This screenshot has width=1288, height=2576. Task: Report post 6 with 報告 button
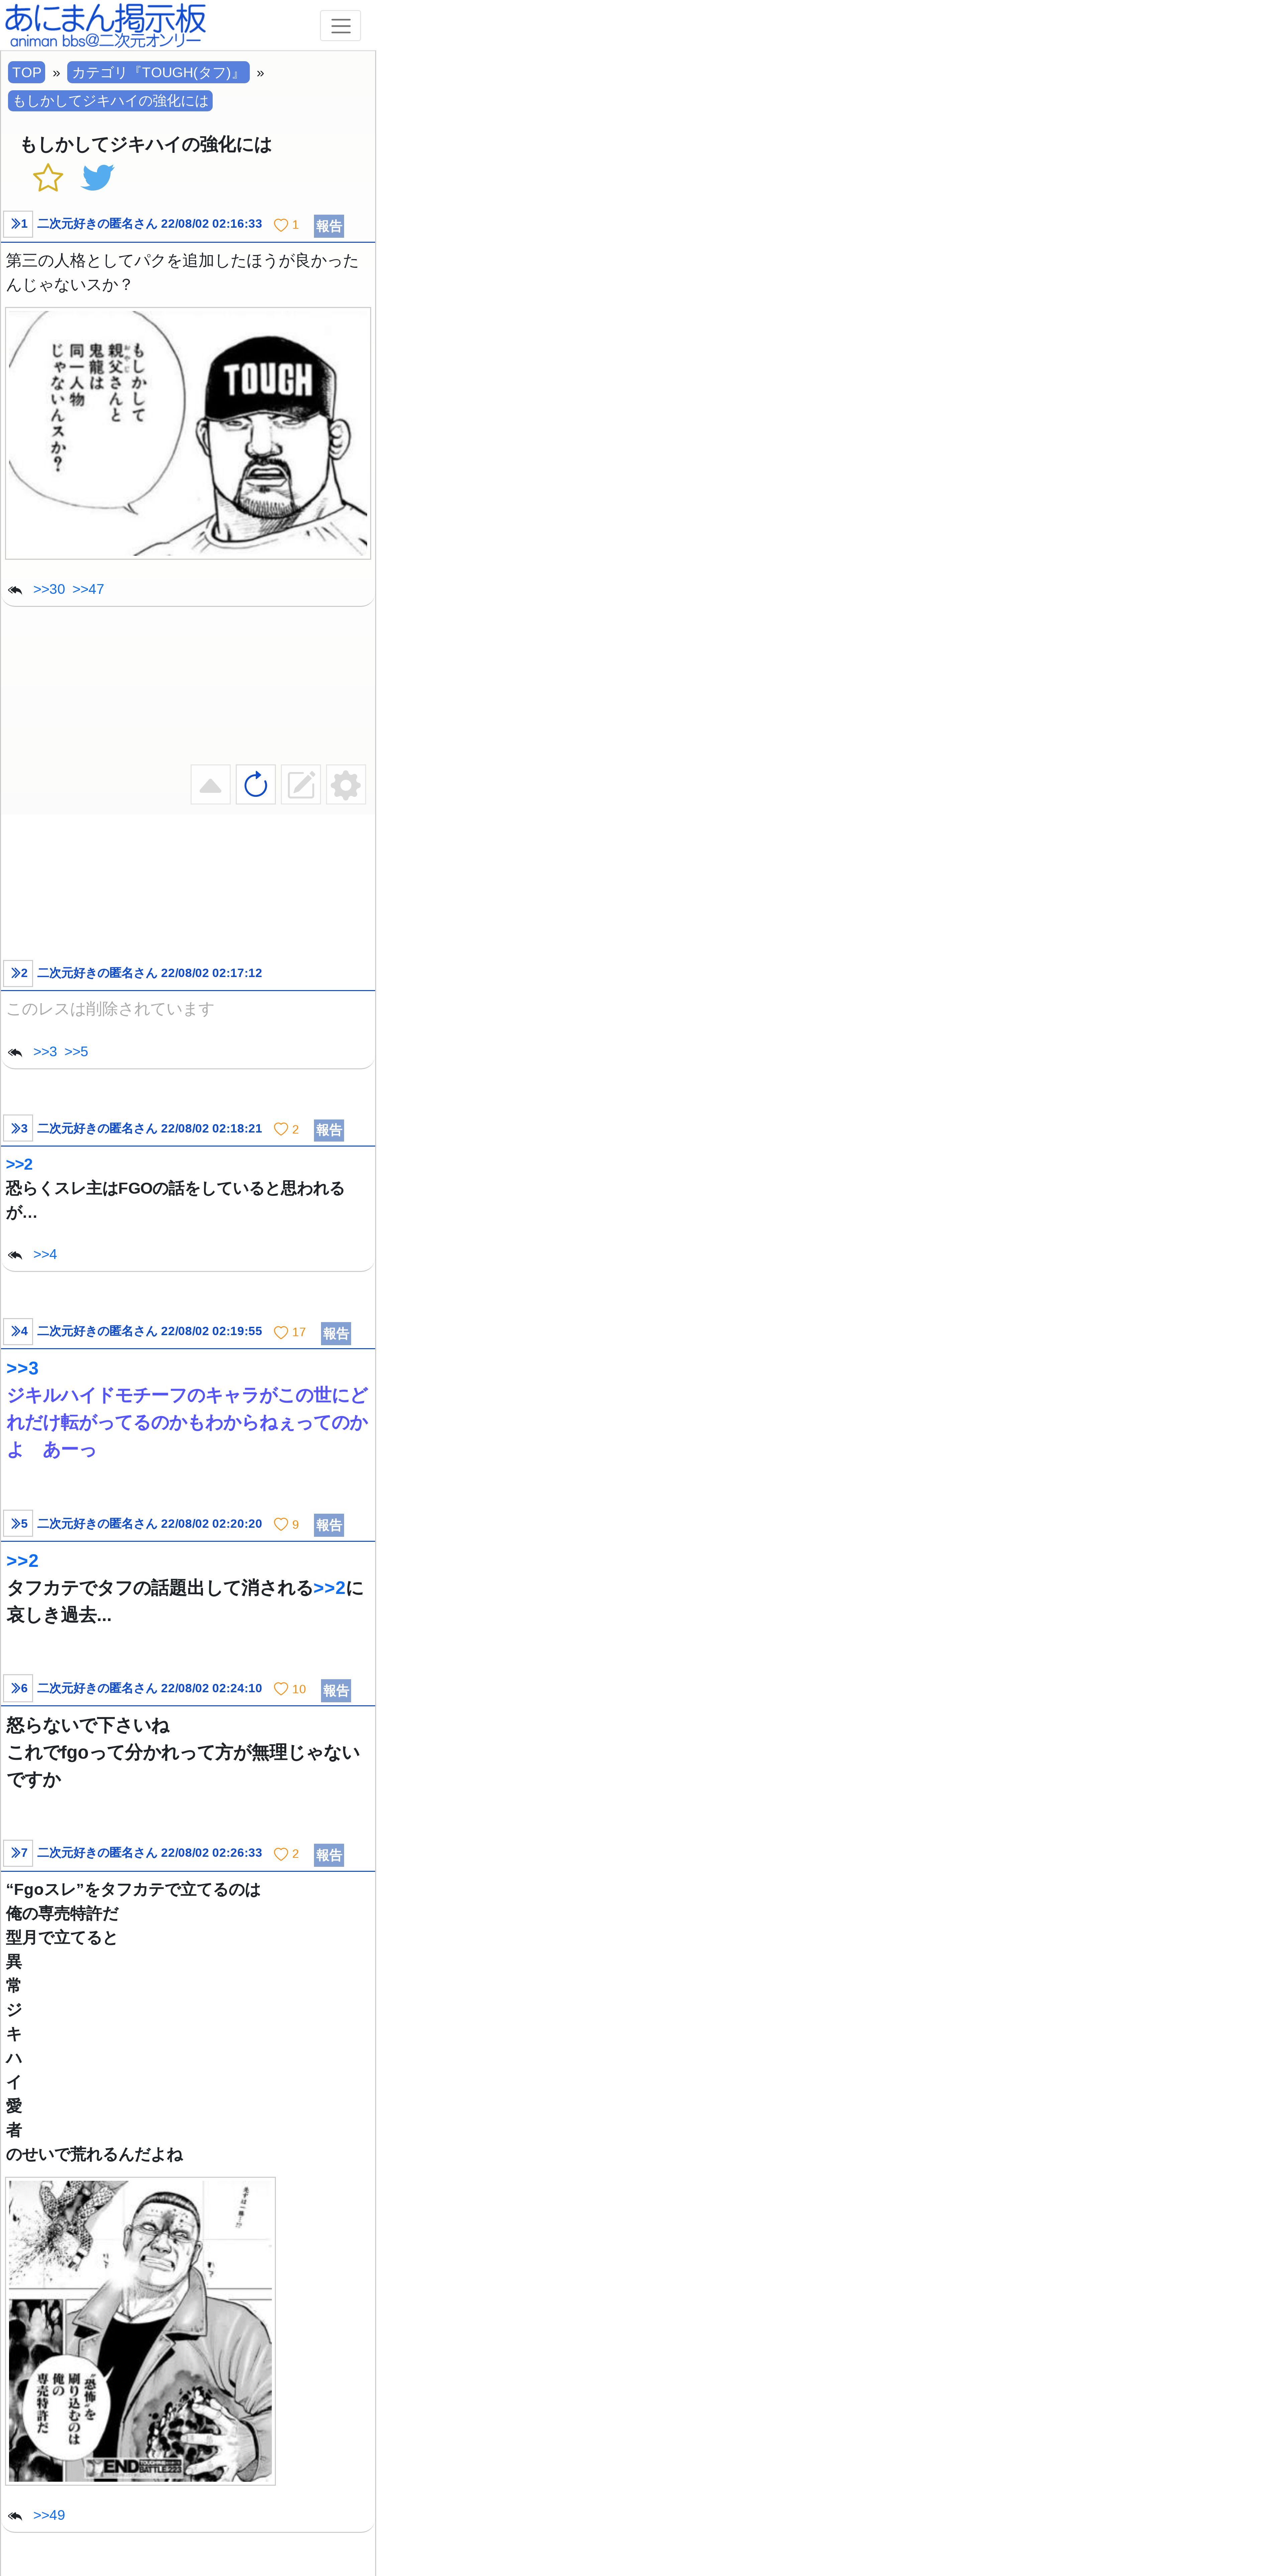click(x=336, y=1690)
